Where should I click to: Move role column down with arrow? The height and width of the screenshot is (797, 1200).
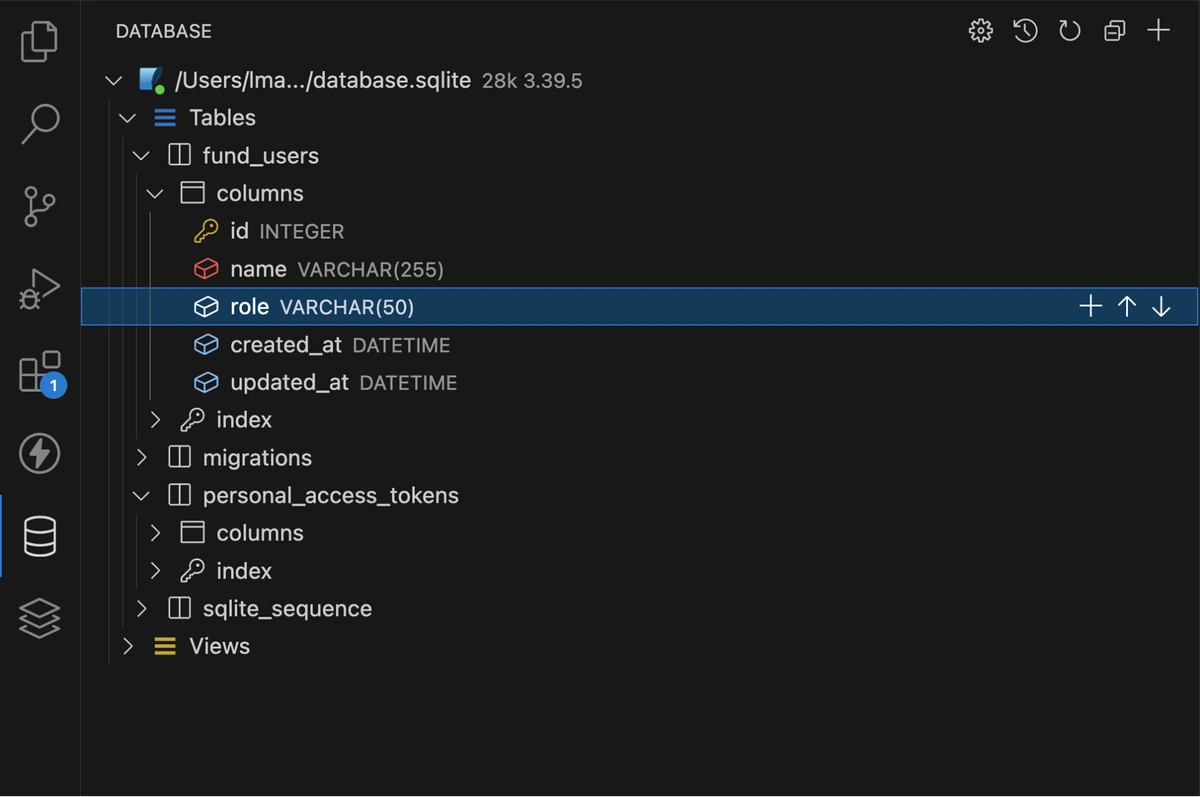point(1161,307)
